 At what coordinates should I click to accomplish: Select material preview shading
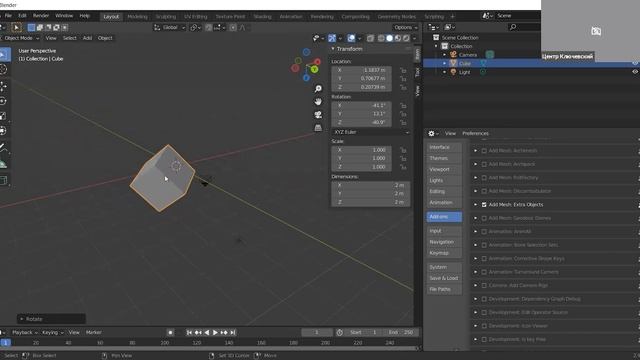398,38
